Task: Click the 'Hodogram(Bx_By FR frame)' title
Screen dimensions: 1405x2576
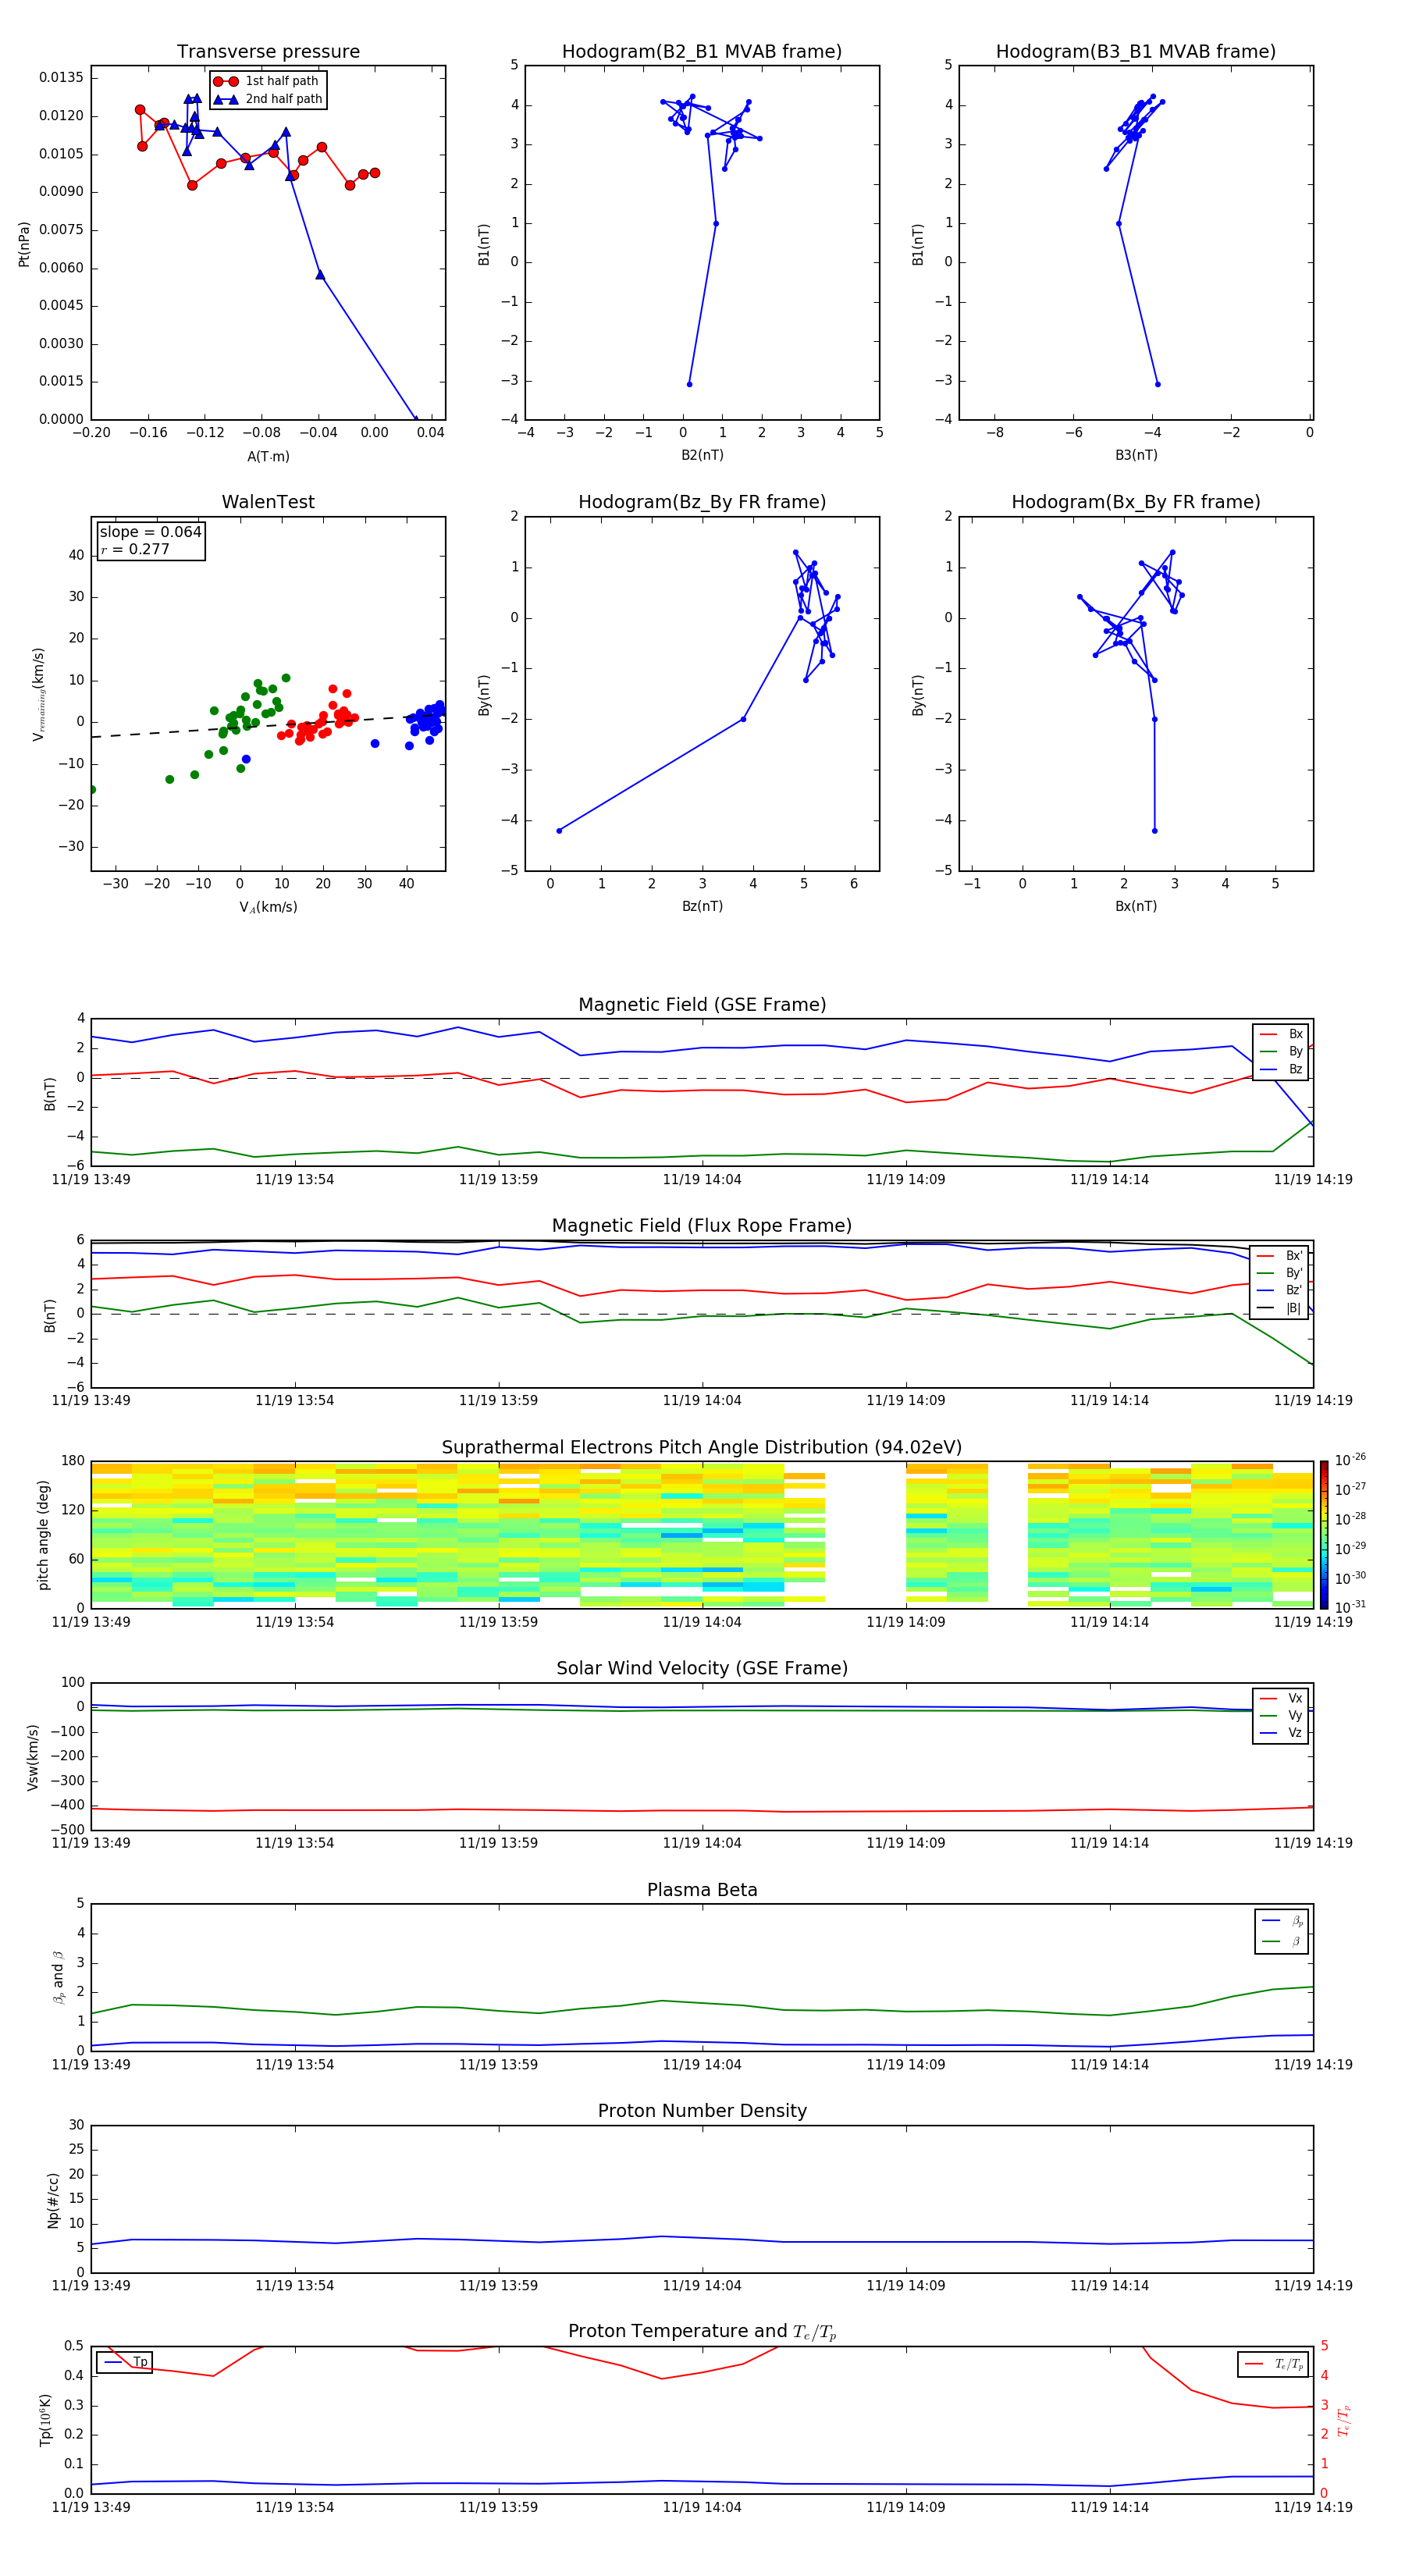Action: [1136, 502]
